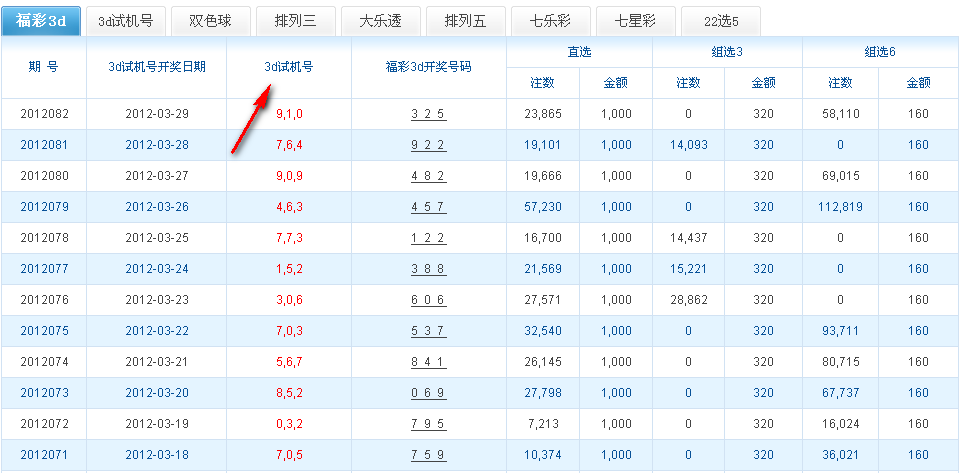
Task: Open the 双色球 tab
Action: click(210, 22)
